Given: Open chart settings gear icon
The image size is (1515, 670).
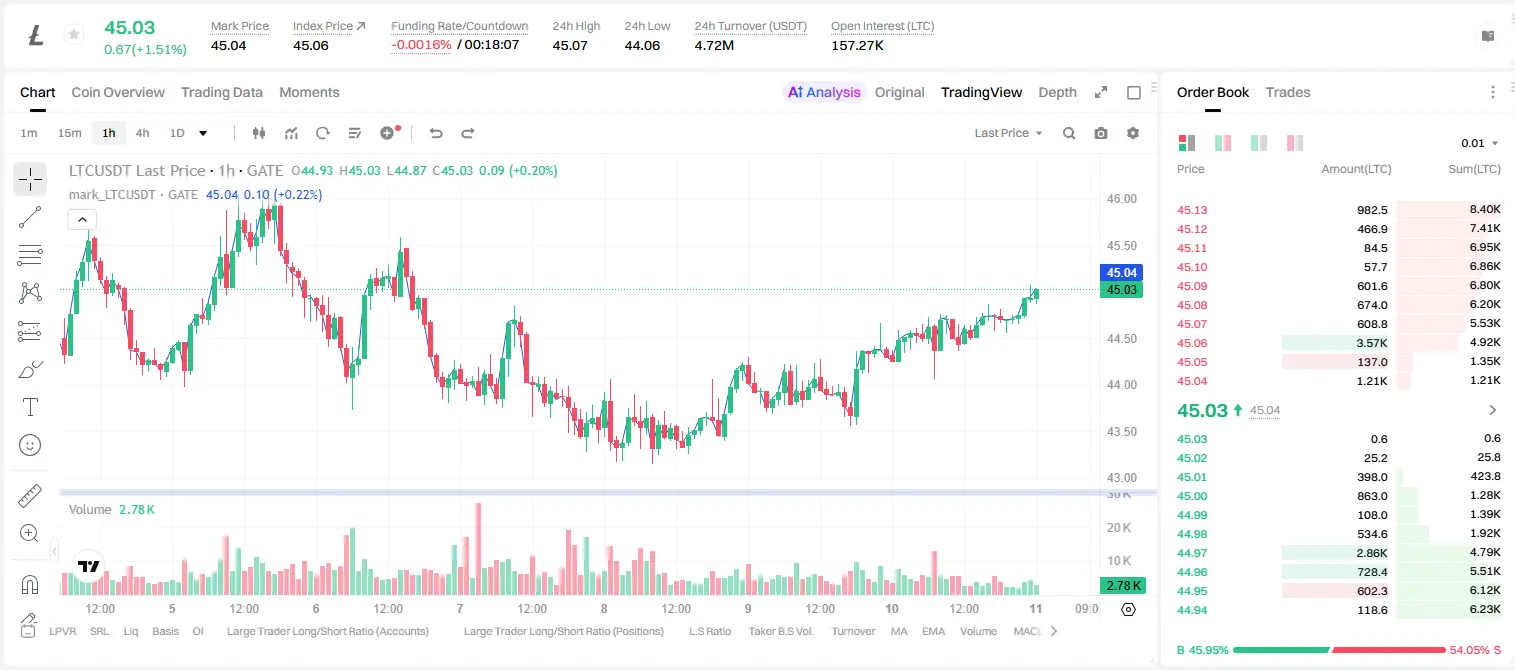Looking at the screenshot, I should pyautogui.click(x=1133, y=133).
